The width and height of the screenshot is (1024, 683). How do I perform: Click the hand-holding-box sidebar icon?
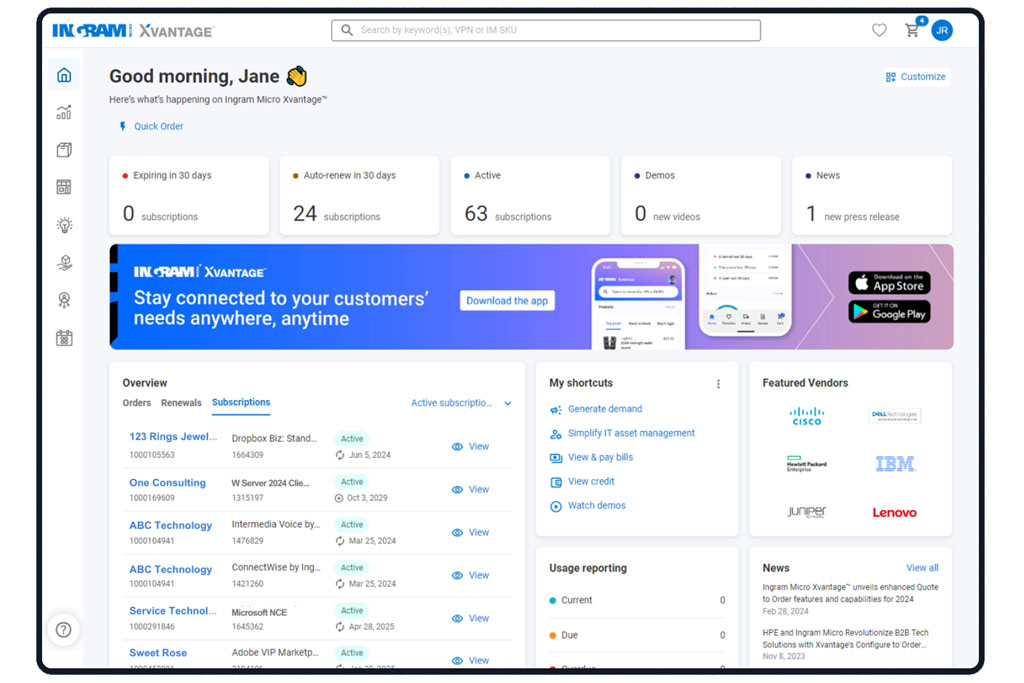(64, 262)
